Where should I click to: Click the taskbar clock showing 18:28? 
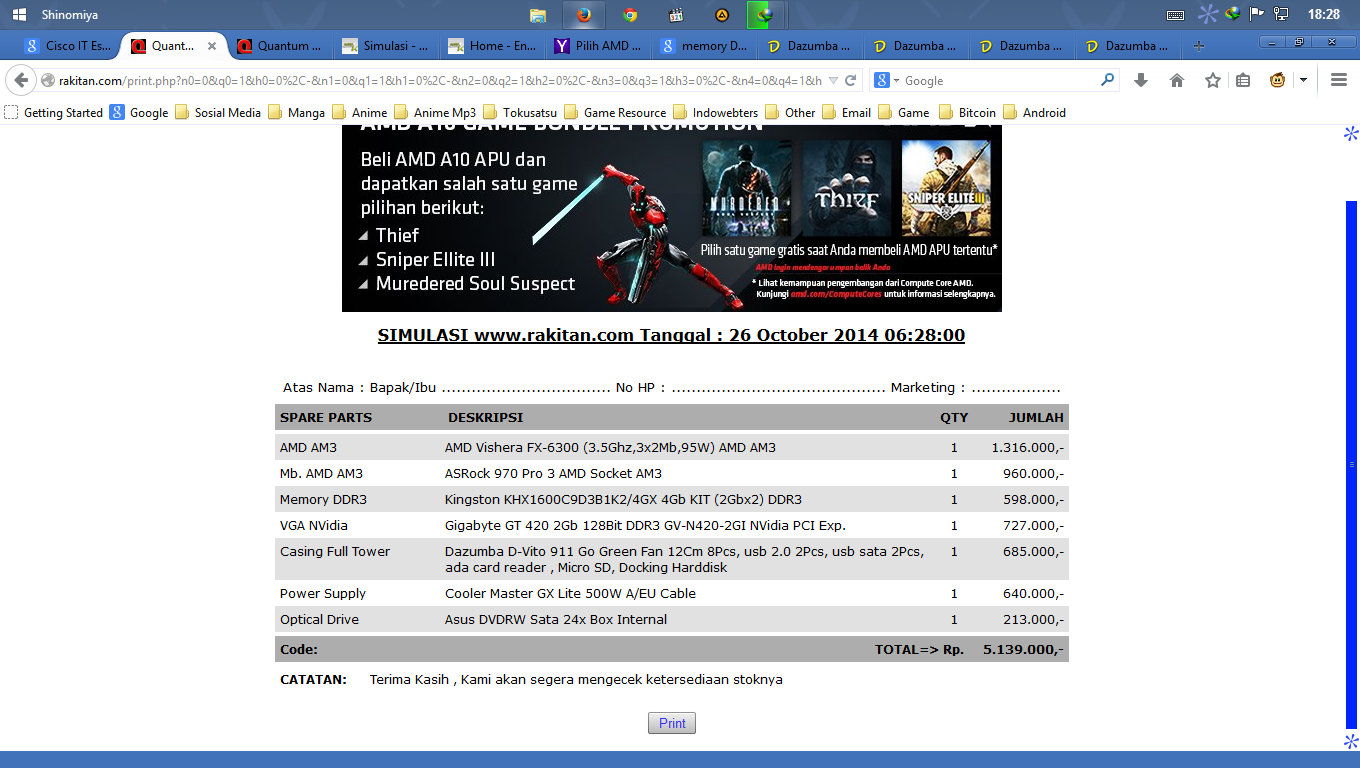point(1323,15)
